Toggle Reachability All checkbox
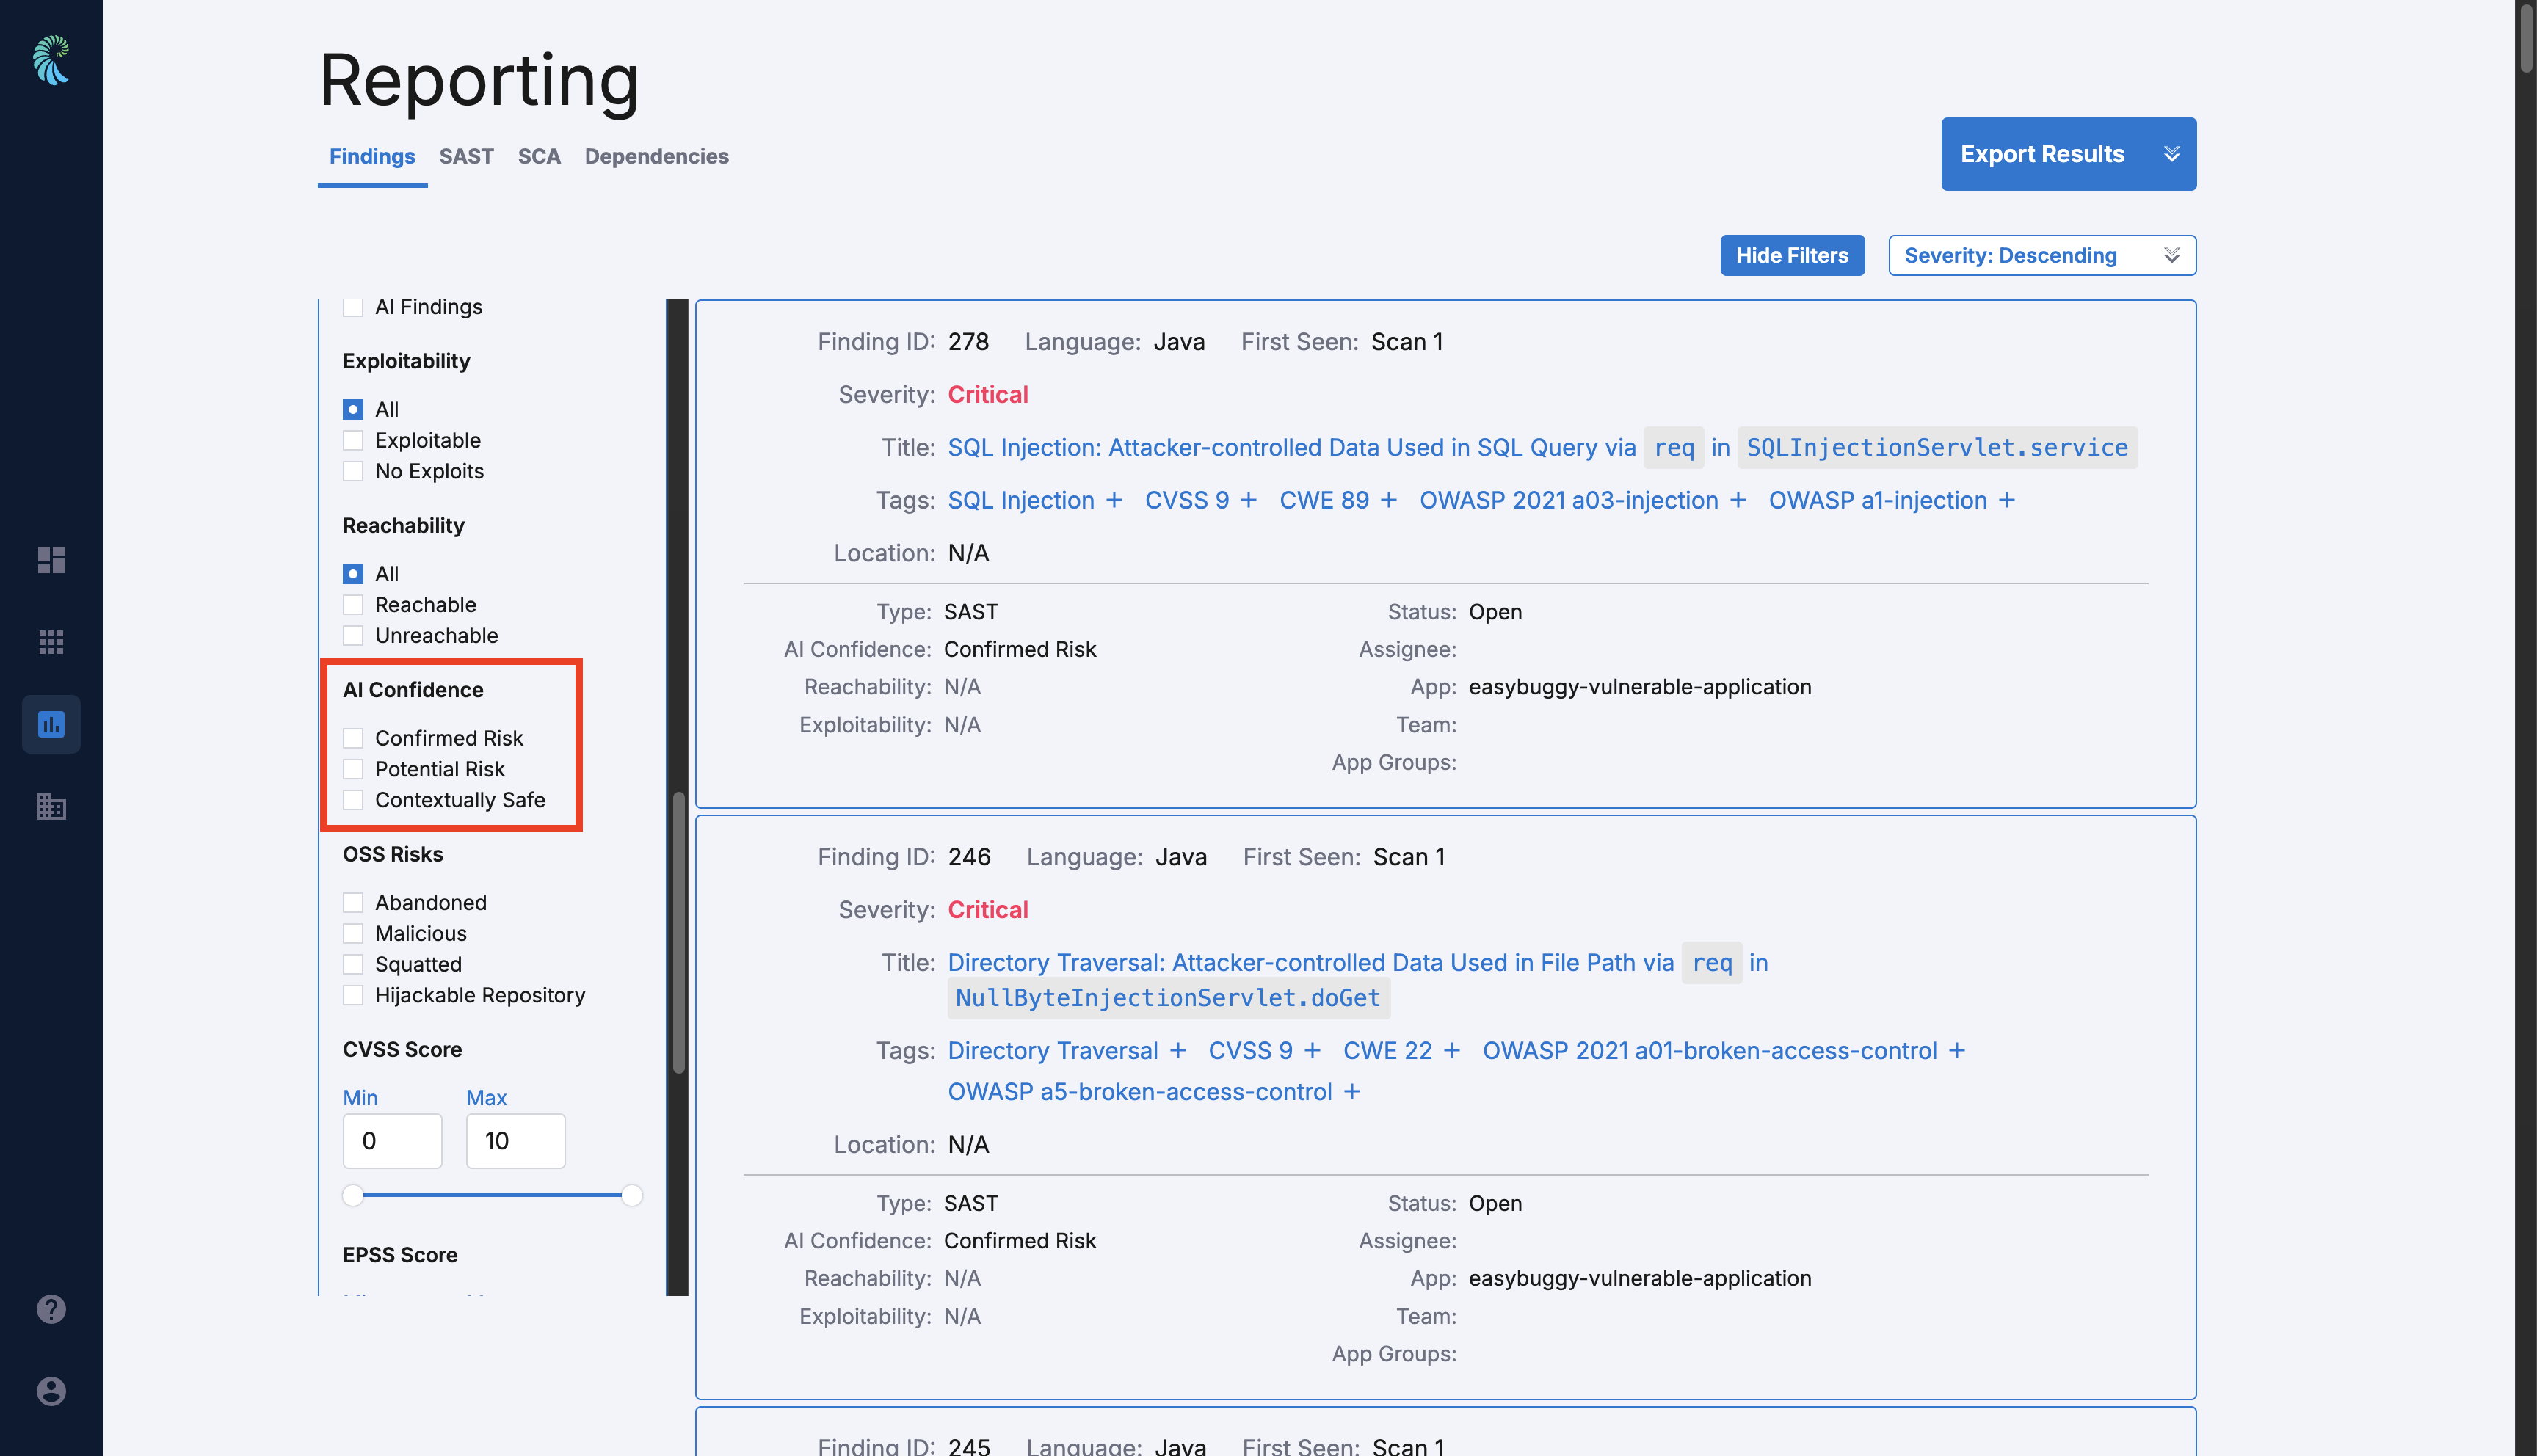 353,574
